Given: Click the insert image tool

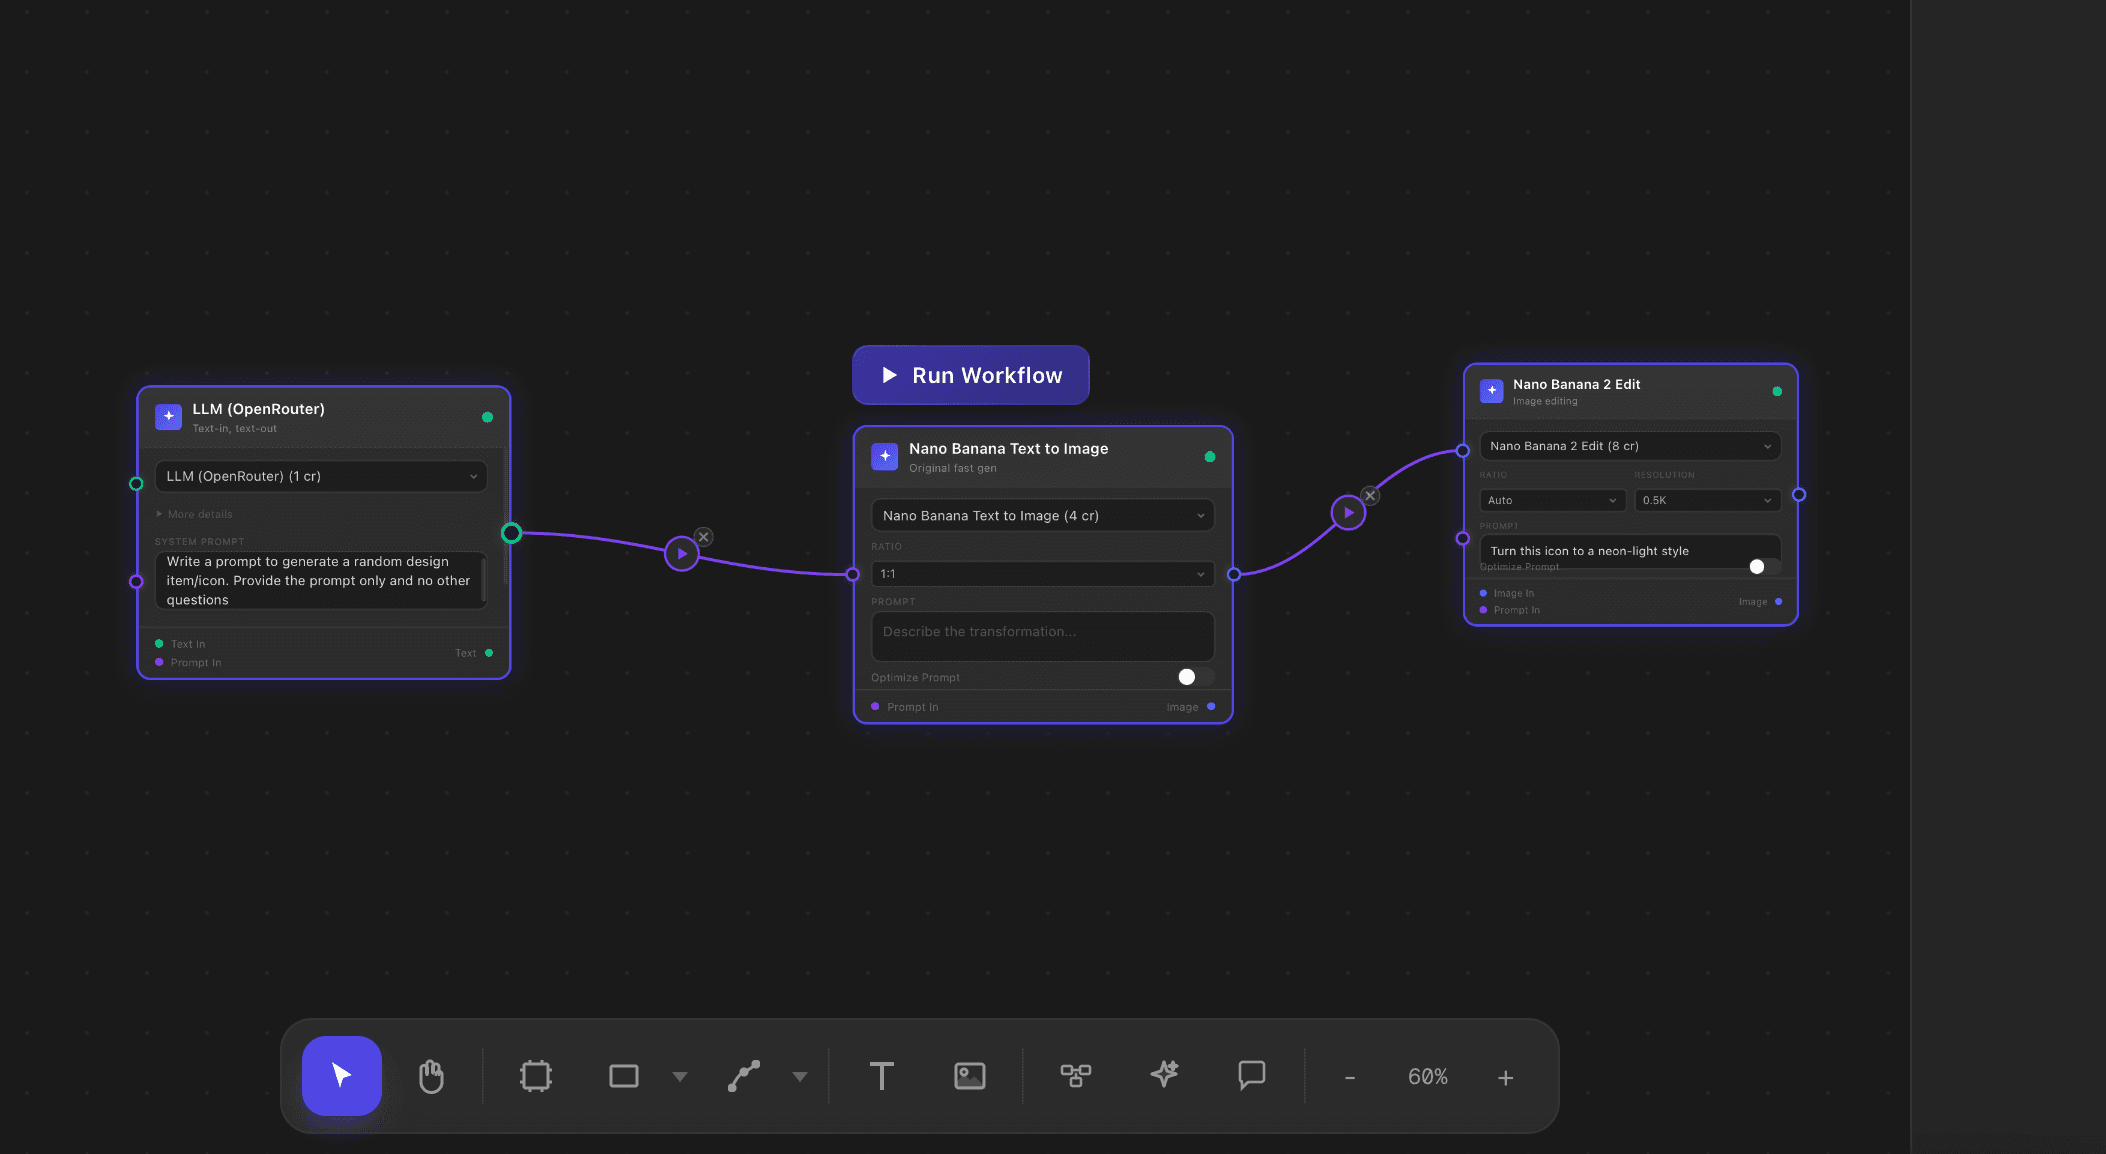Looking at the screenshot, I should (969, 1076).
